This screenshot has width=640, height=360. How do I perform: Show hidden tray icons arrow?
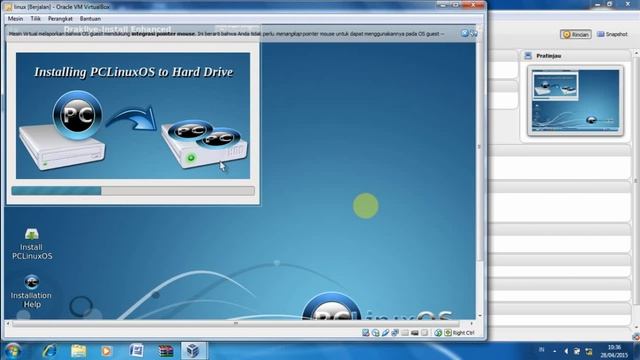point(554,351)
